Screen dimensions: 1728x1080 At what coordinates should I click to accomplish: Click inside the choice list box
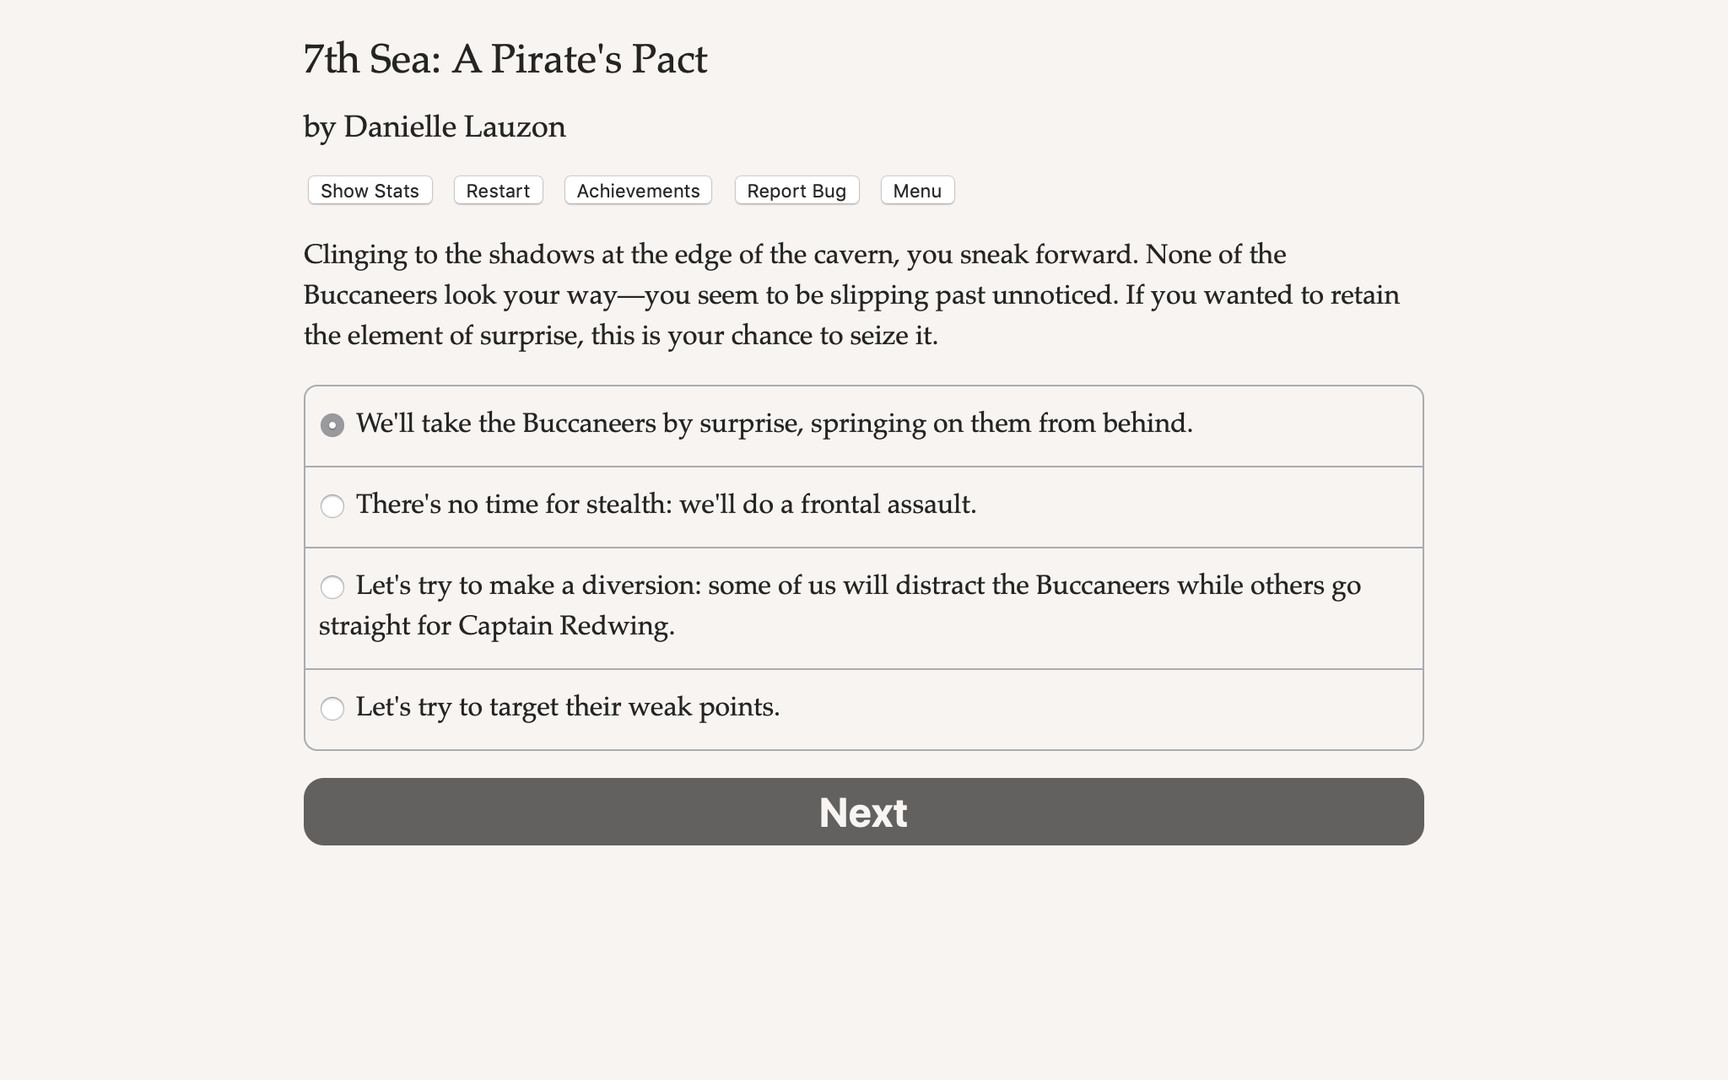(862, 565)
